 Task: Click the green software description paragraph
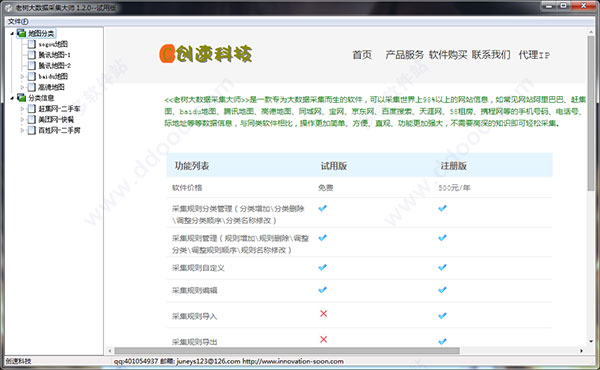click(x=375, y=111)
